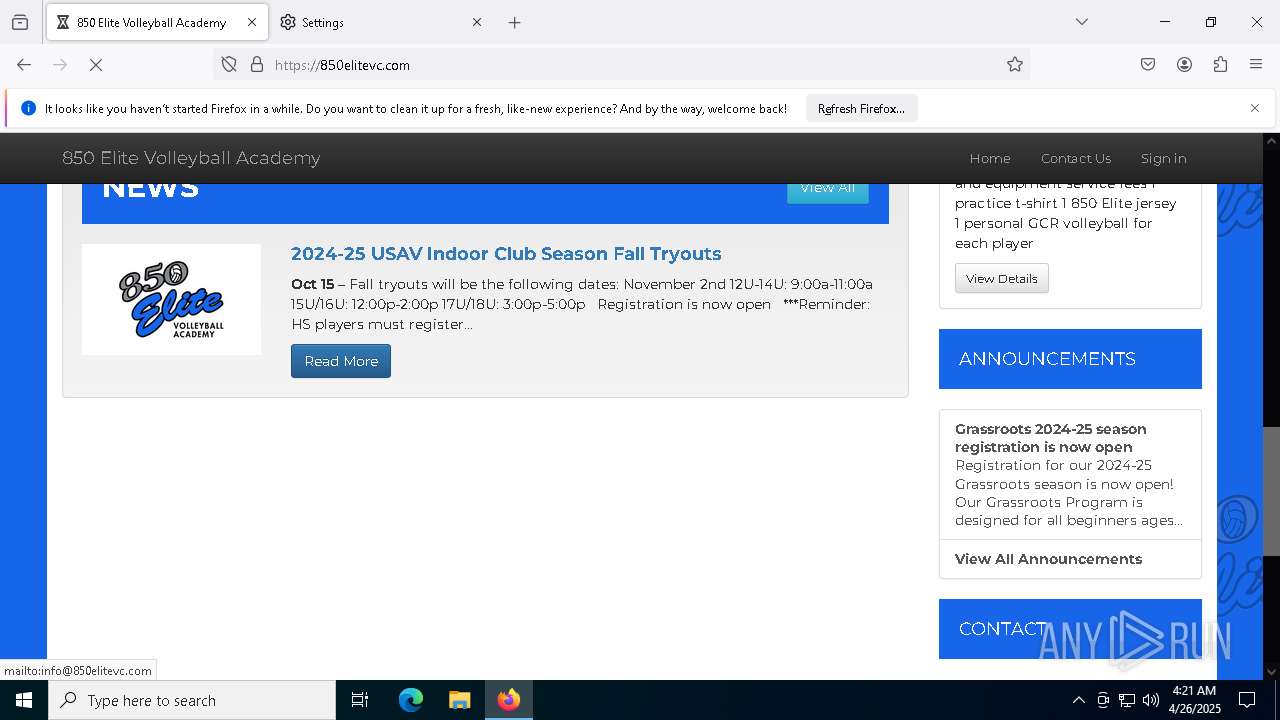Click the scrollbar down arrow
The height and width of the screenshot is (720, 1280).
[1271, 672]
